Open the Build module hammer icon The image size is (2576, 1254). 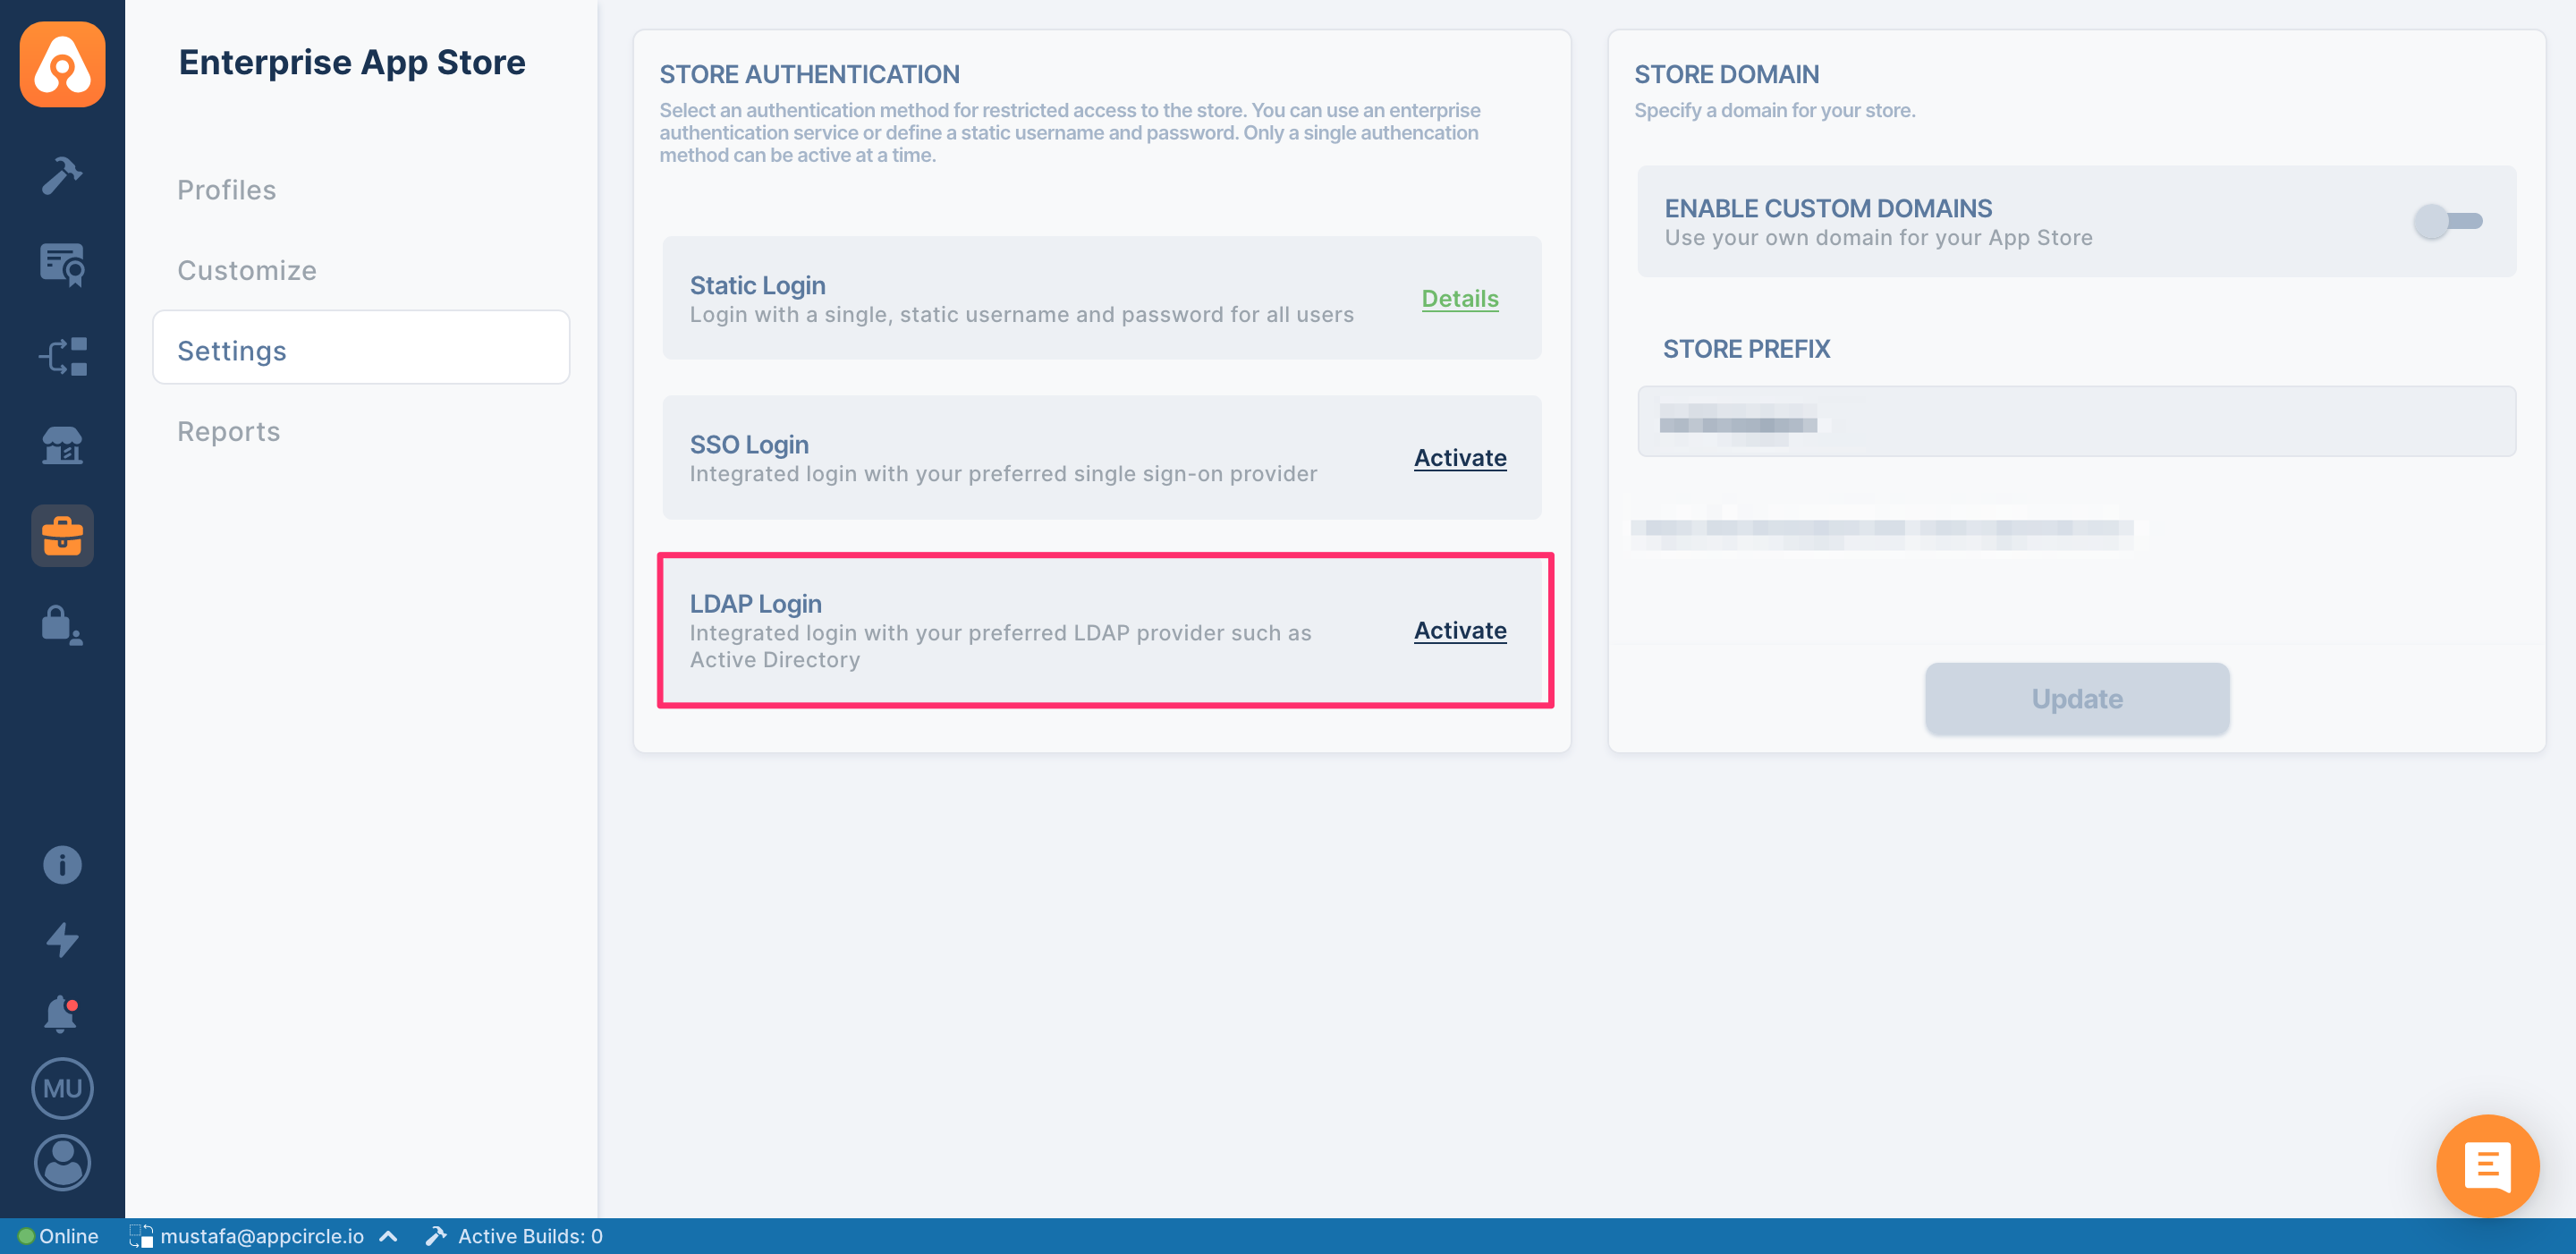click(x=62, y=175)
